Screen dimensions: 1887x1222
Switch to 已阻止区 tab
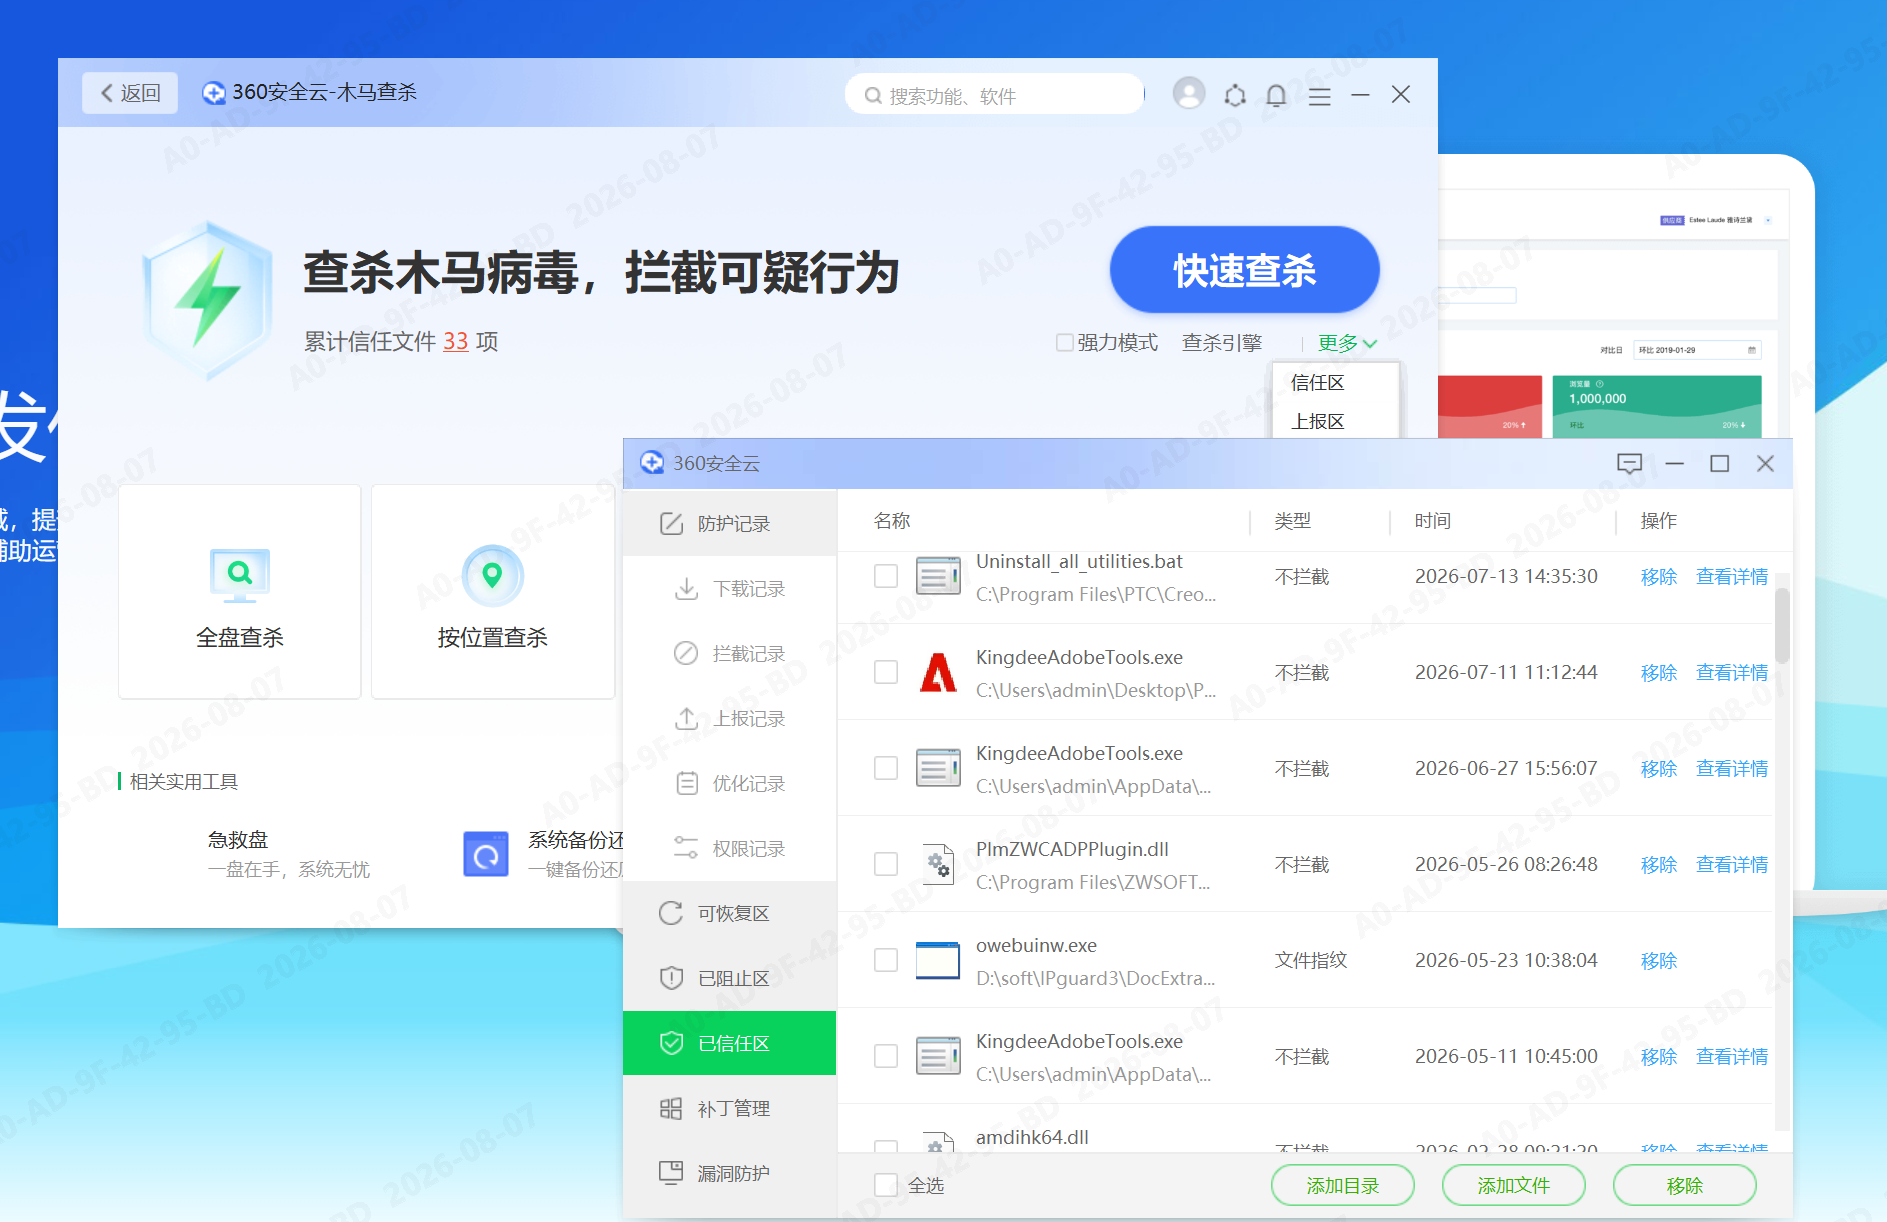click(730, 978)
